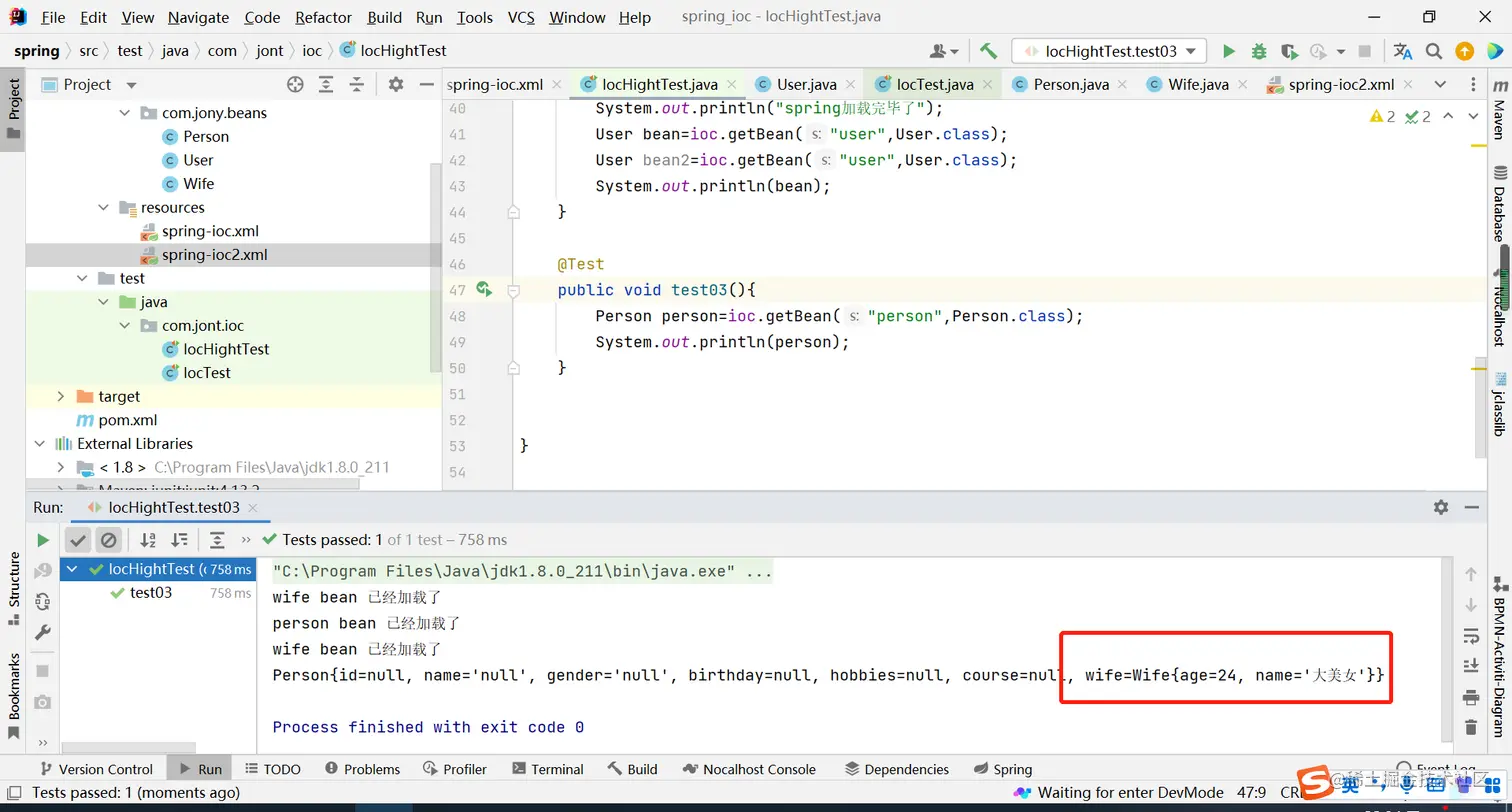This screenshot has width=1512, height=812.
Task: Open the jclasslib side panel
Action: (x=1499, y=404)
